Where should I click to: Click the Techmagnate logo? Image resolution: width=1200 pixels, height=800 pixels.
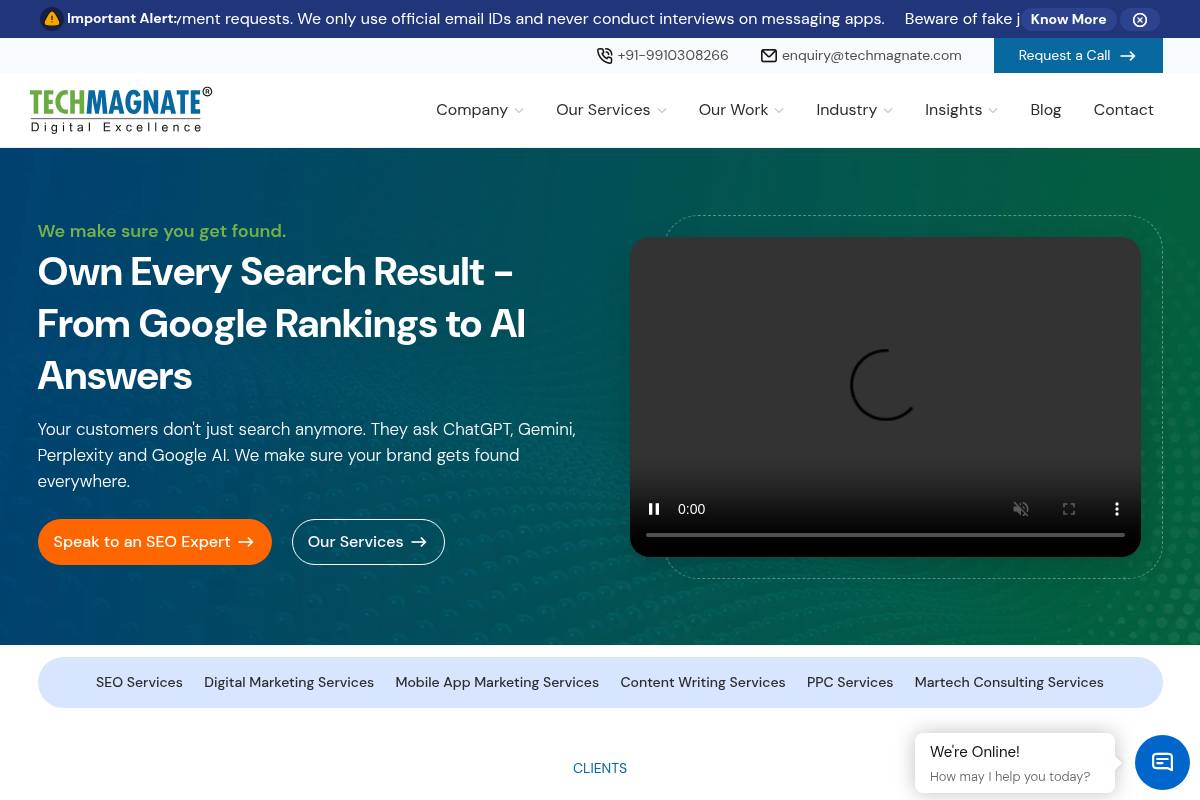click(x=121, y=110)
